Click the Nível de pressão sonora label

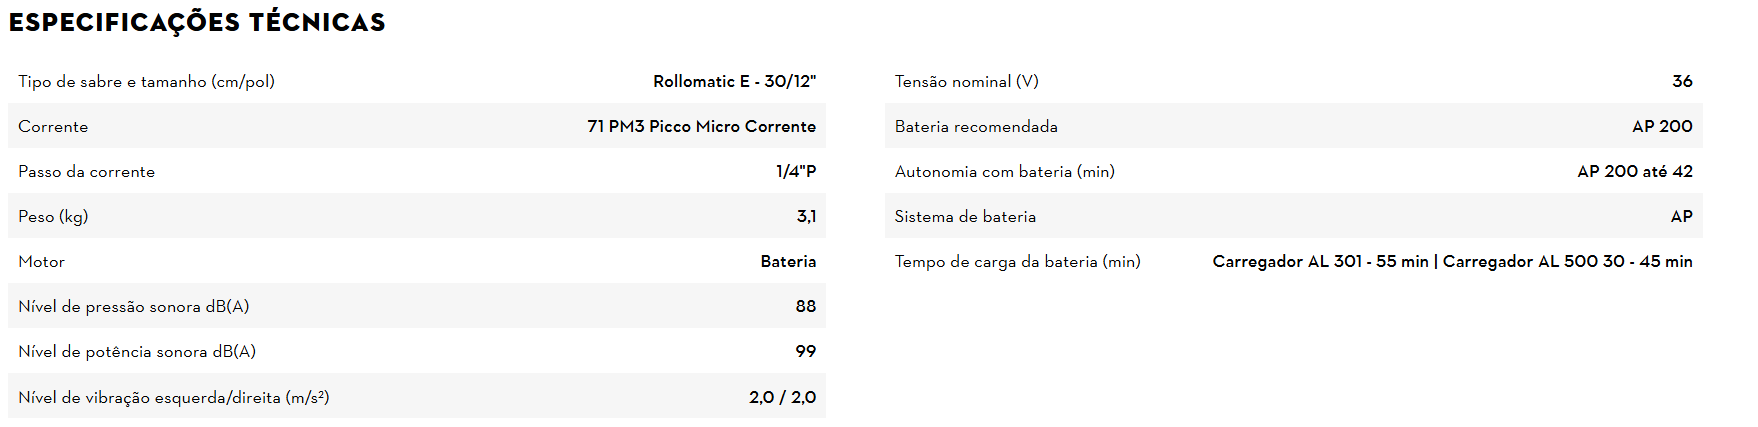(133, 306)
